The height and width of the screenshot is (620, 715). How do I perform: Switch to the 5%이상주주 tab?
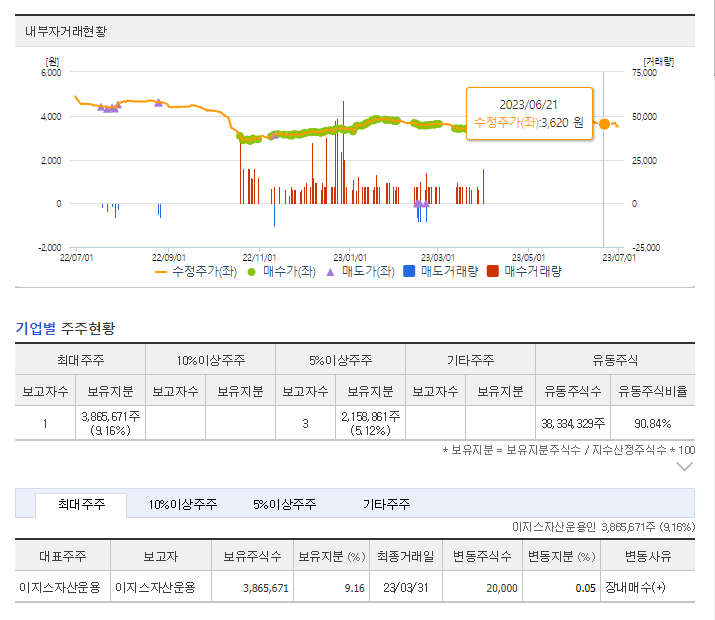(x=285, y=505)
